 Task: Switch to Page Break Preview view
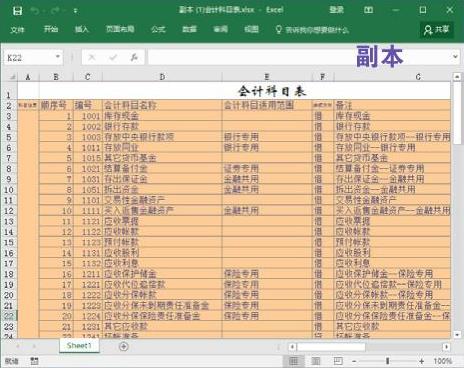338,361
